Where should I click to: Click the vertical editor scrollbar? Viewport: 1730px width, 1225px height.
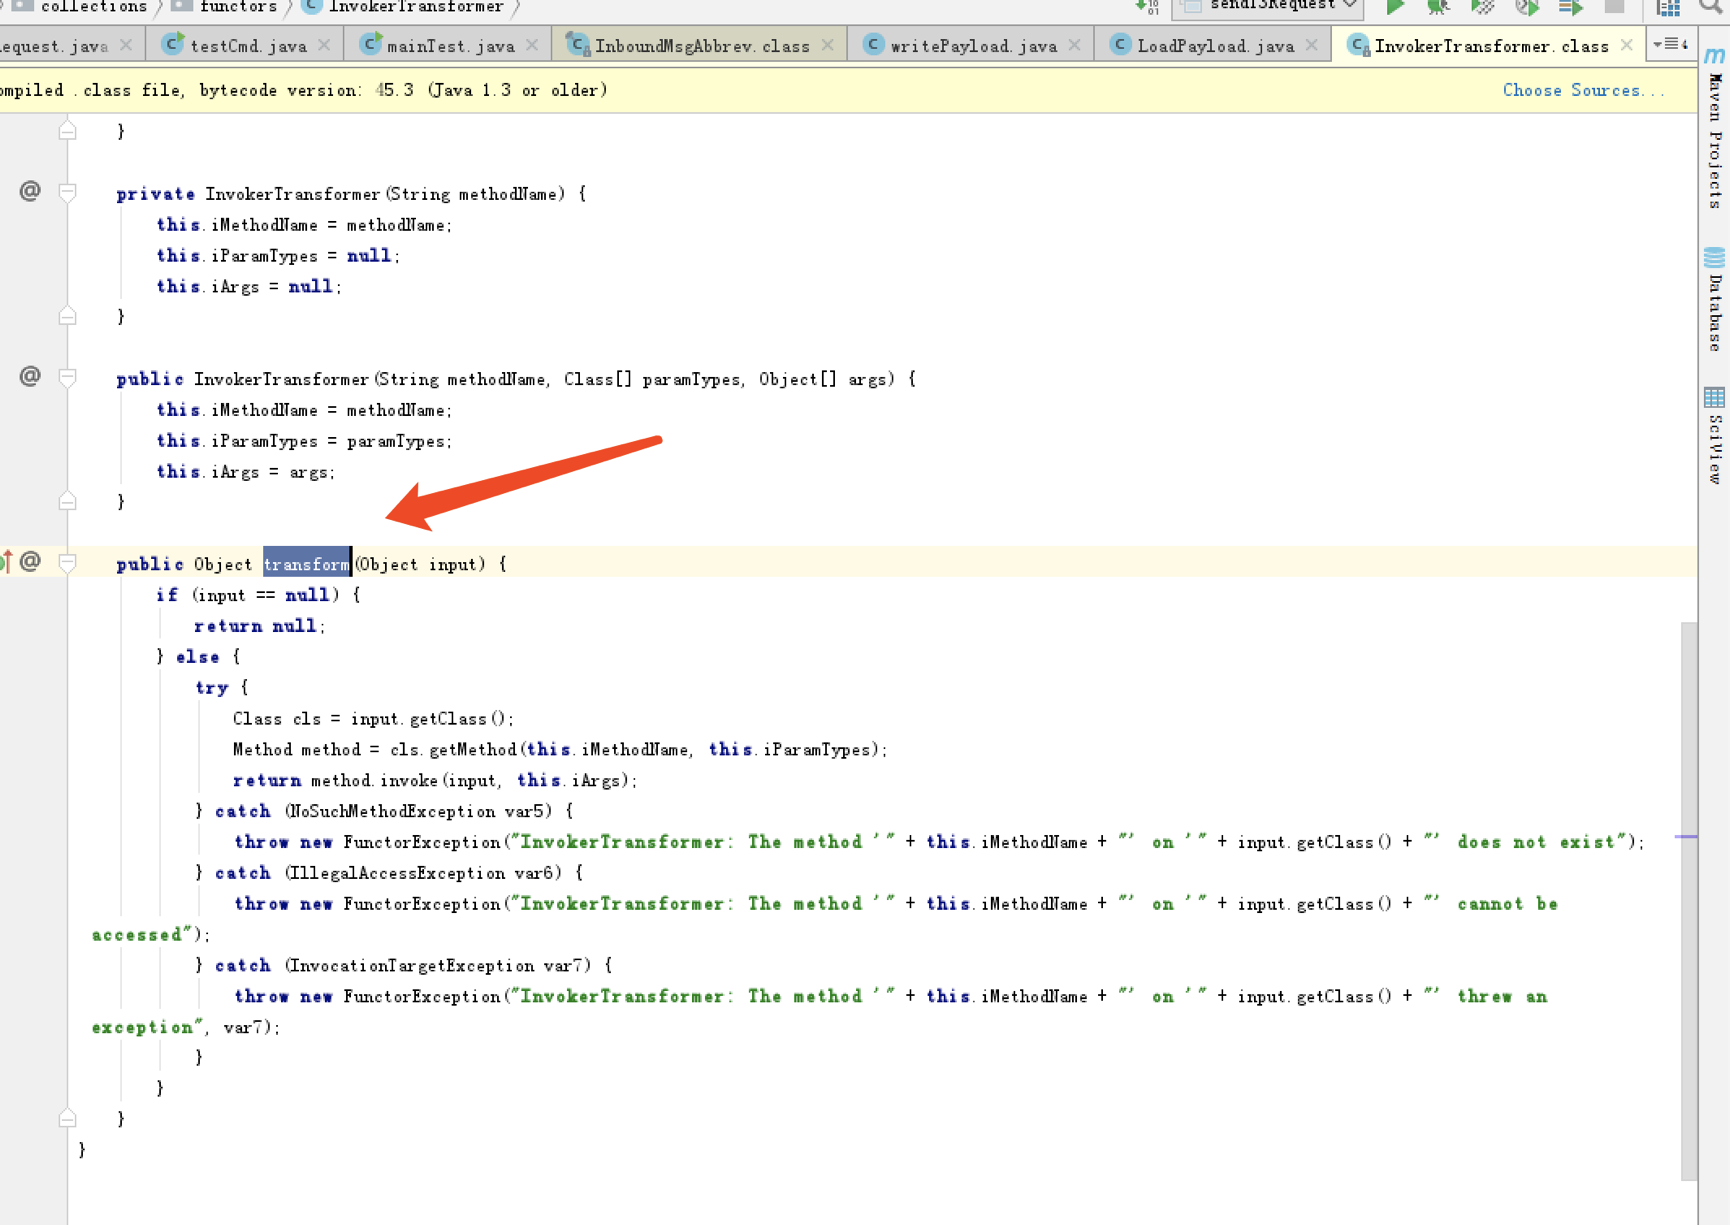tap(1689, 900)
